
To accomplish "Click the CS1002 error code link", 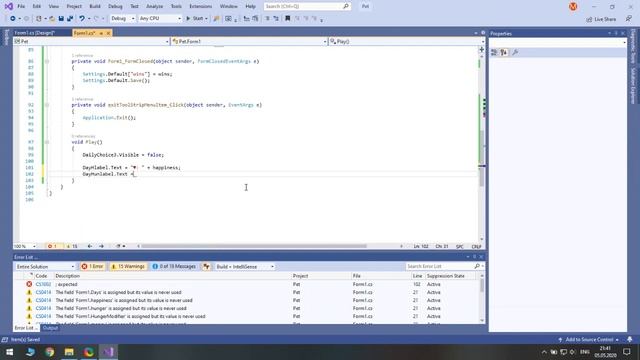I will coord(43,284).
